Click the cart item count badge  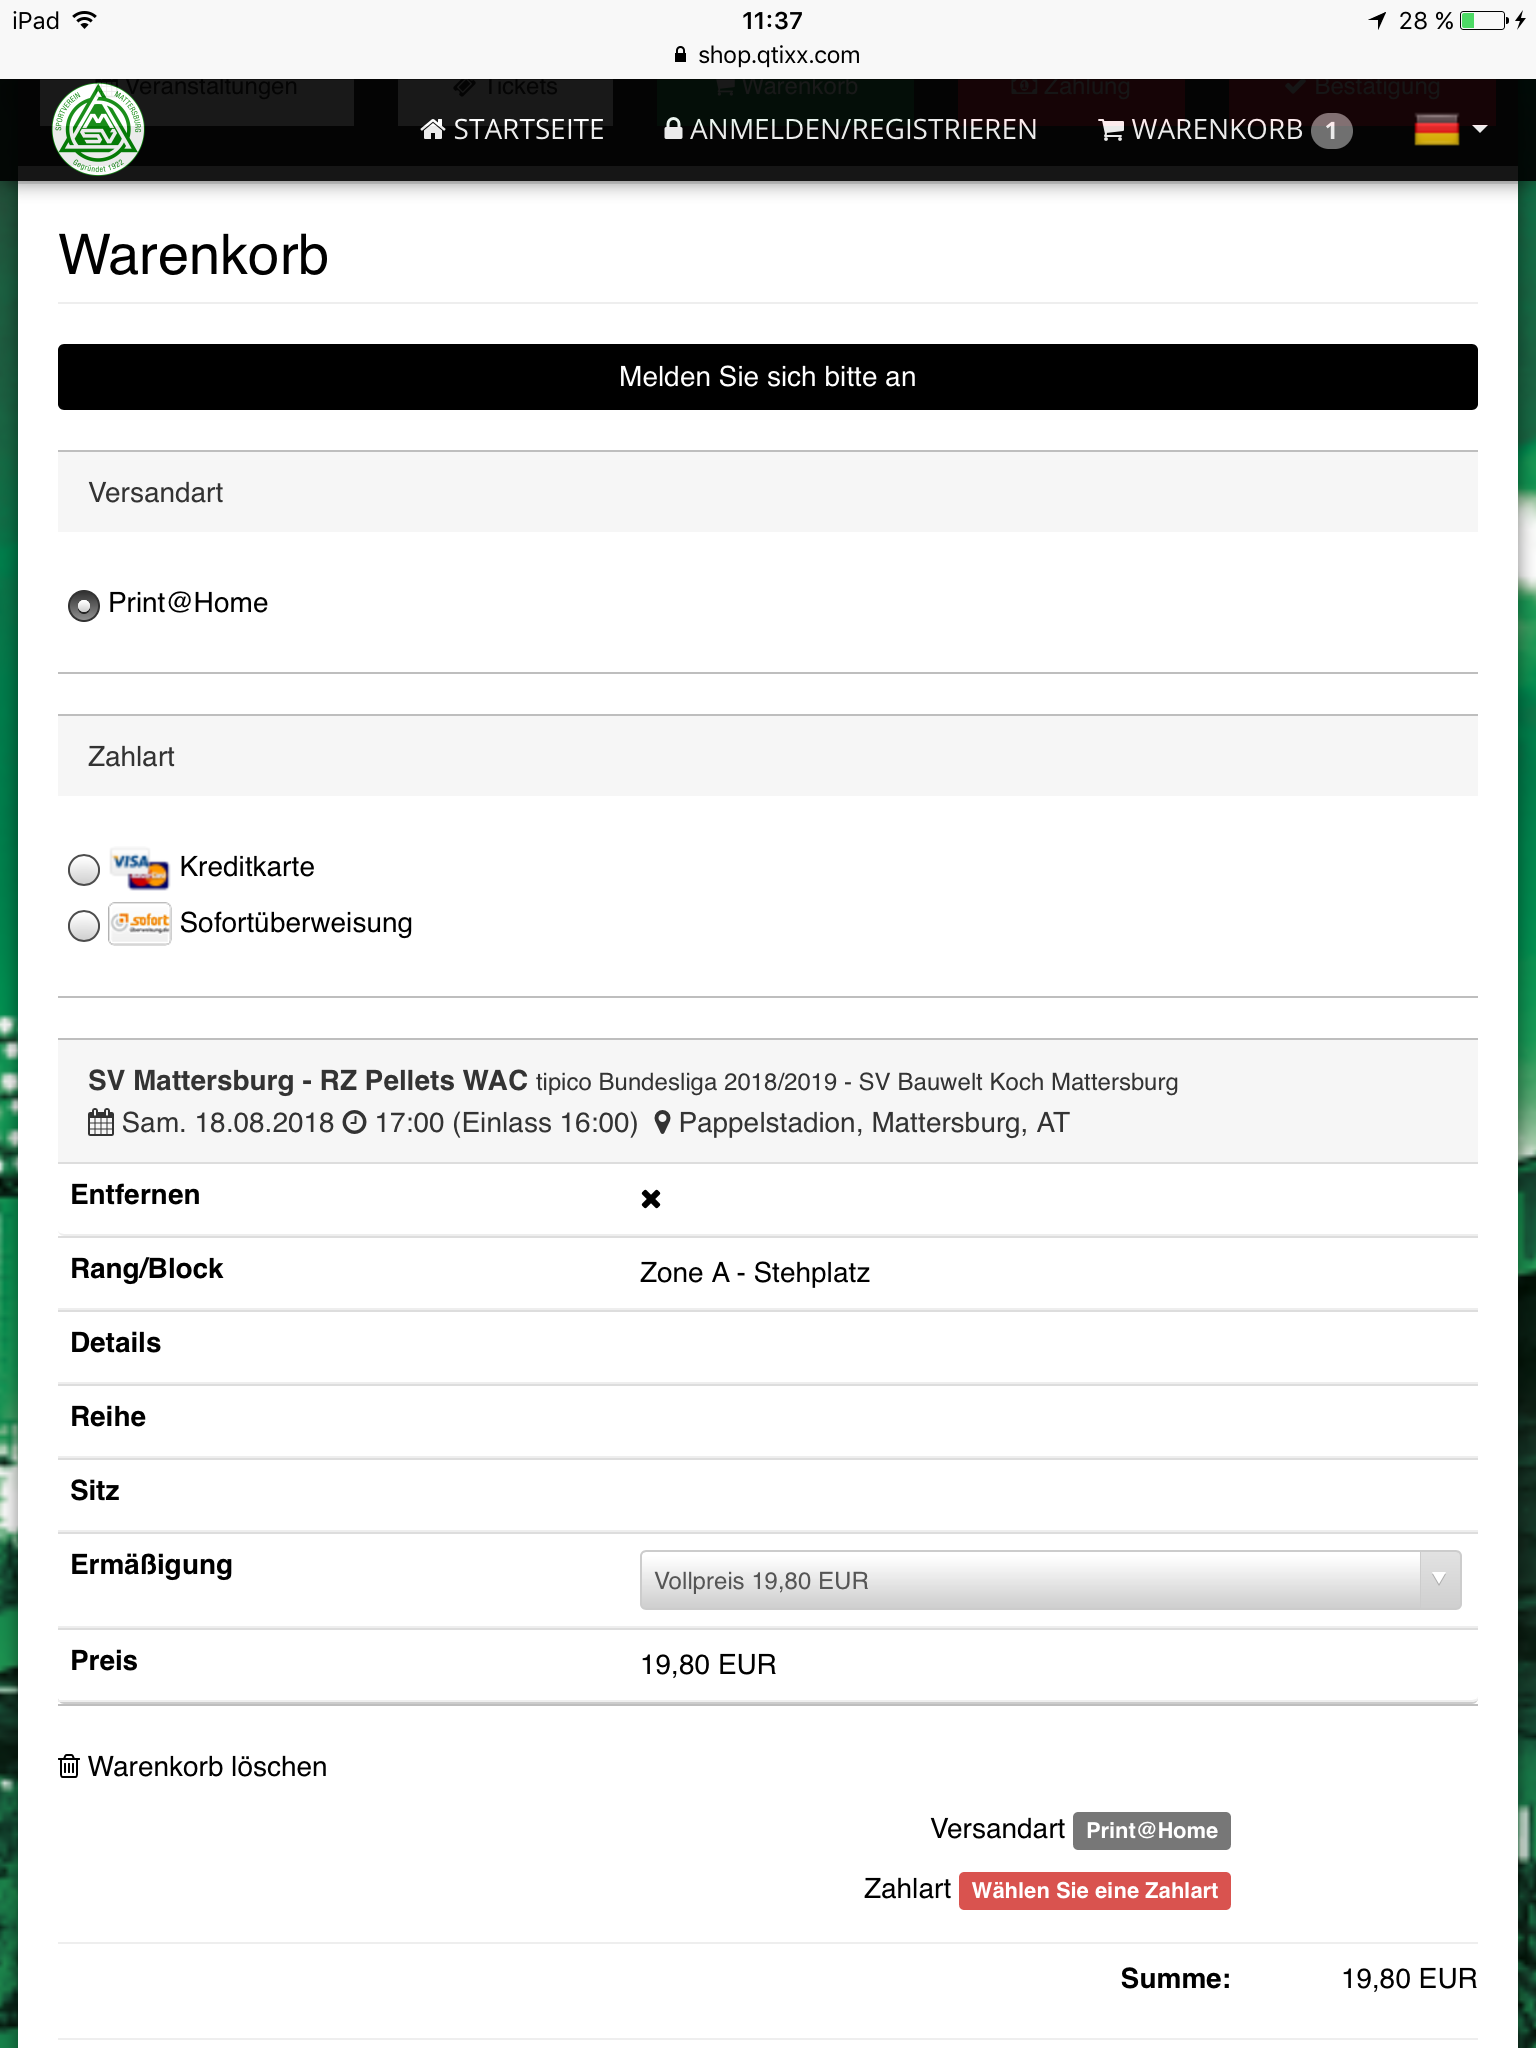click(1331, 131)
